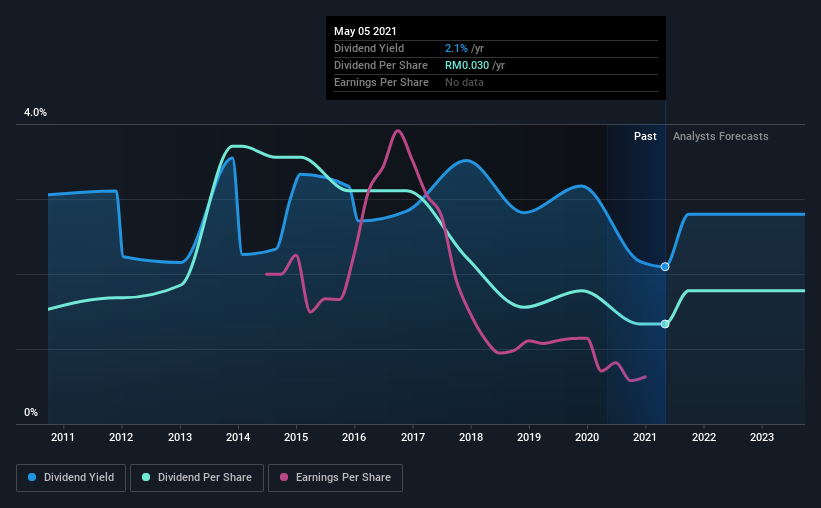The width and height of the screenshot is (821, 508).
Task: Click the 2015 x-axis label
Action: (x=296, y=437)
